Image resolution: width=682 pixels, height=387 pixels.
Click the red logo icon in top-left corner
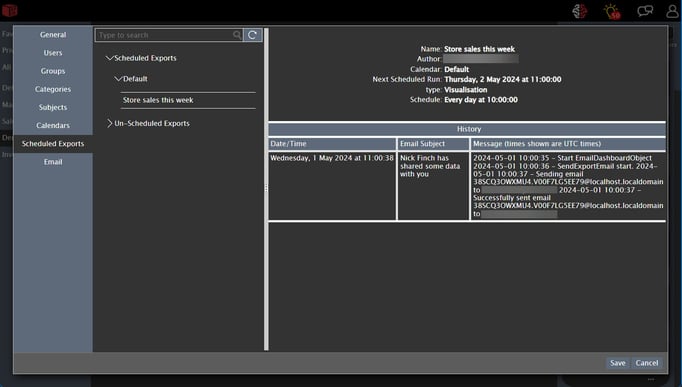(9, 10)
